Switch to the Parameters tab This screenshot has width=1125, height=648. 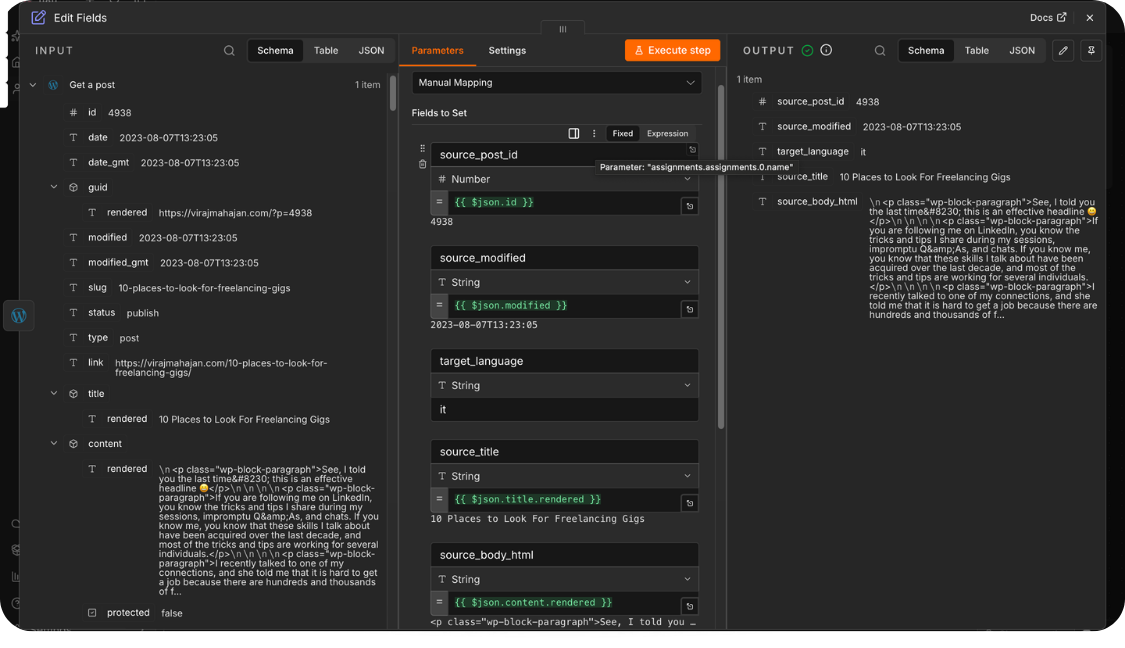[437, 51]
